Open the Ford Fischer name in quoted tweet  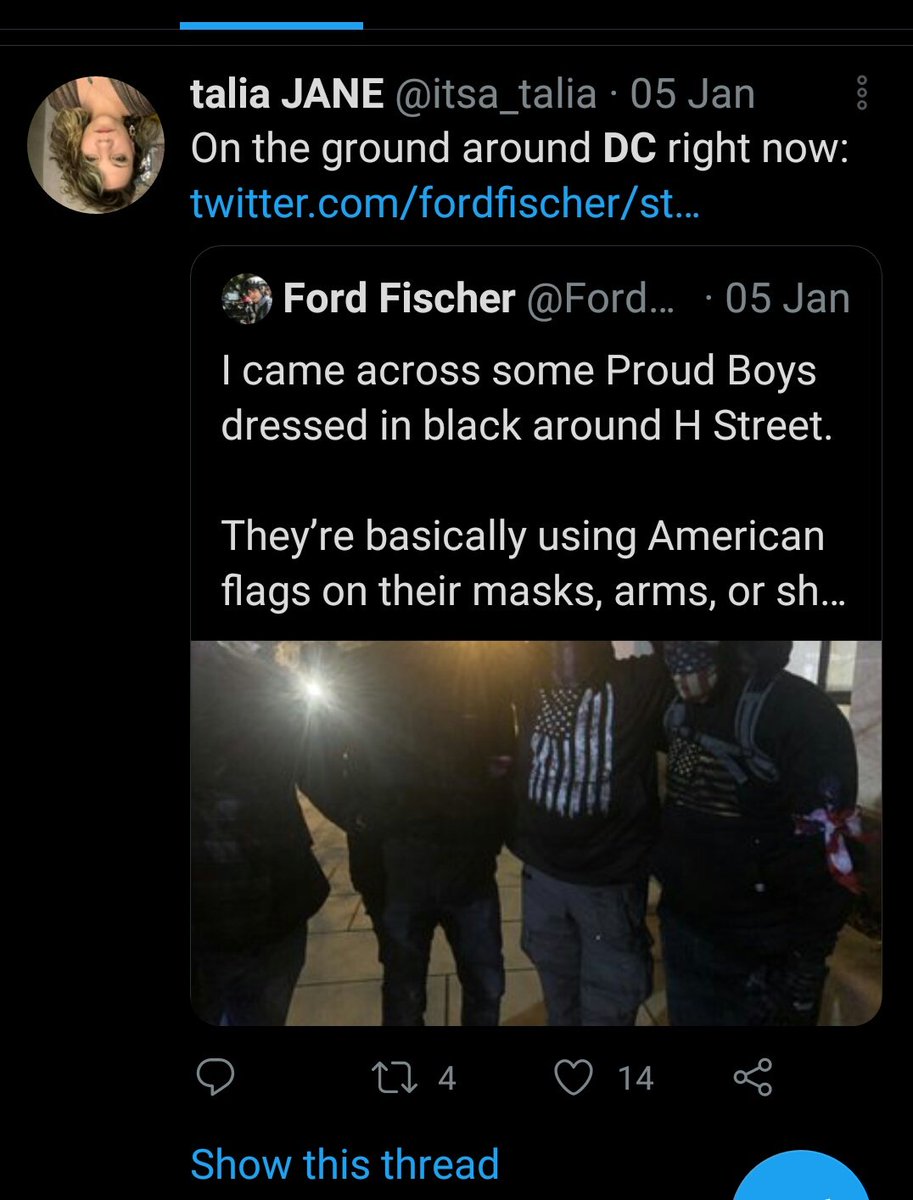point(400,298)
